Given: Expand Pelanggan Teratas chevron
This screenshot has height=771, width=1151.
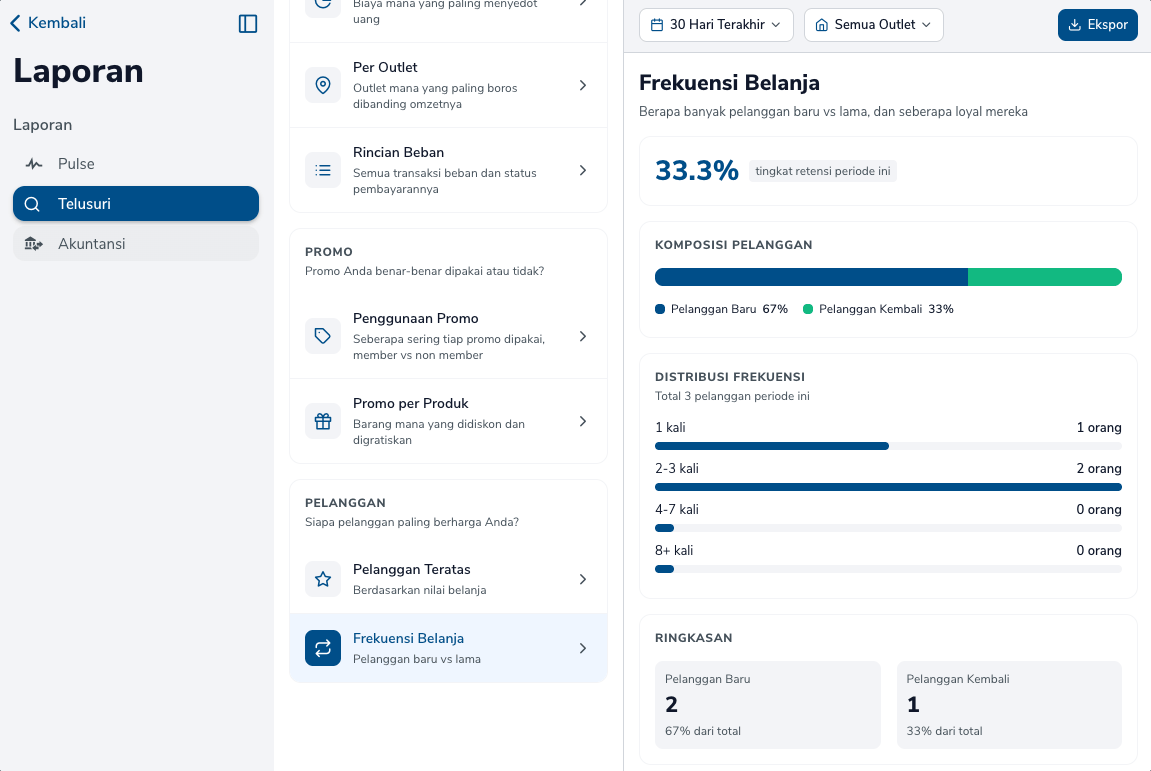Looking at the screenshot, I should (x=583, y=579).
